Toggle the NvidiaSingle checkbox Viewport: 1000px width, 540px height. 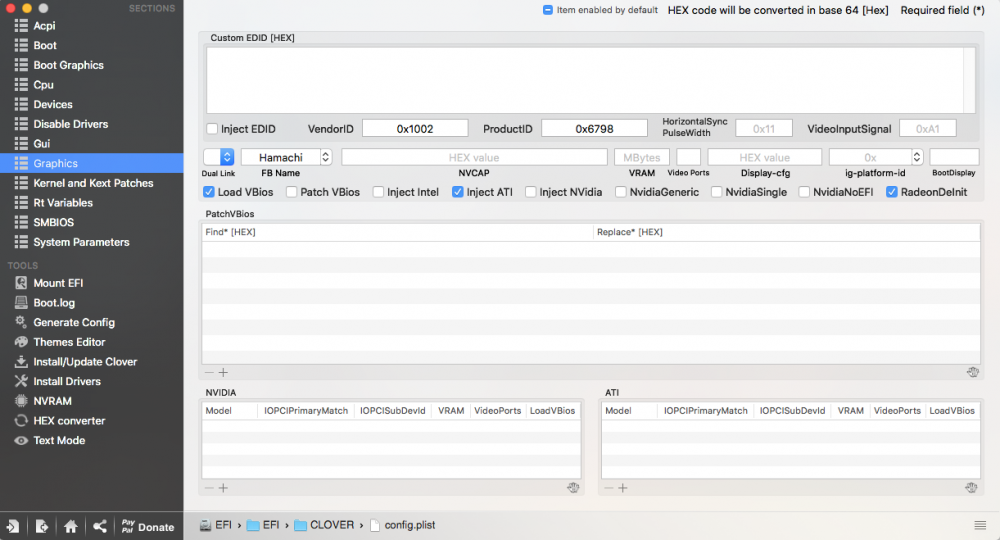716,192
